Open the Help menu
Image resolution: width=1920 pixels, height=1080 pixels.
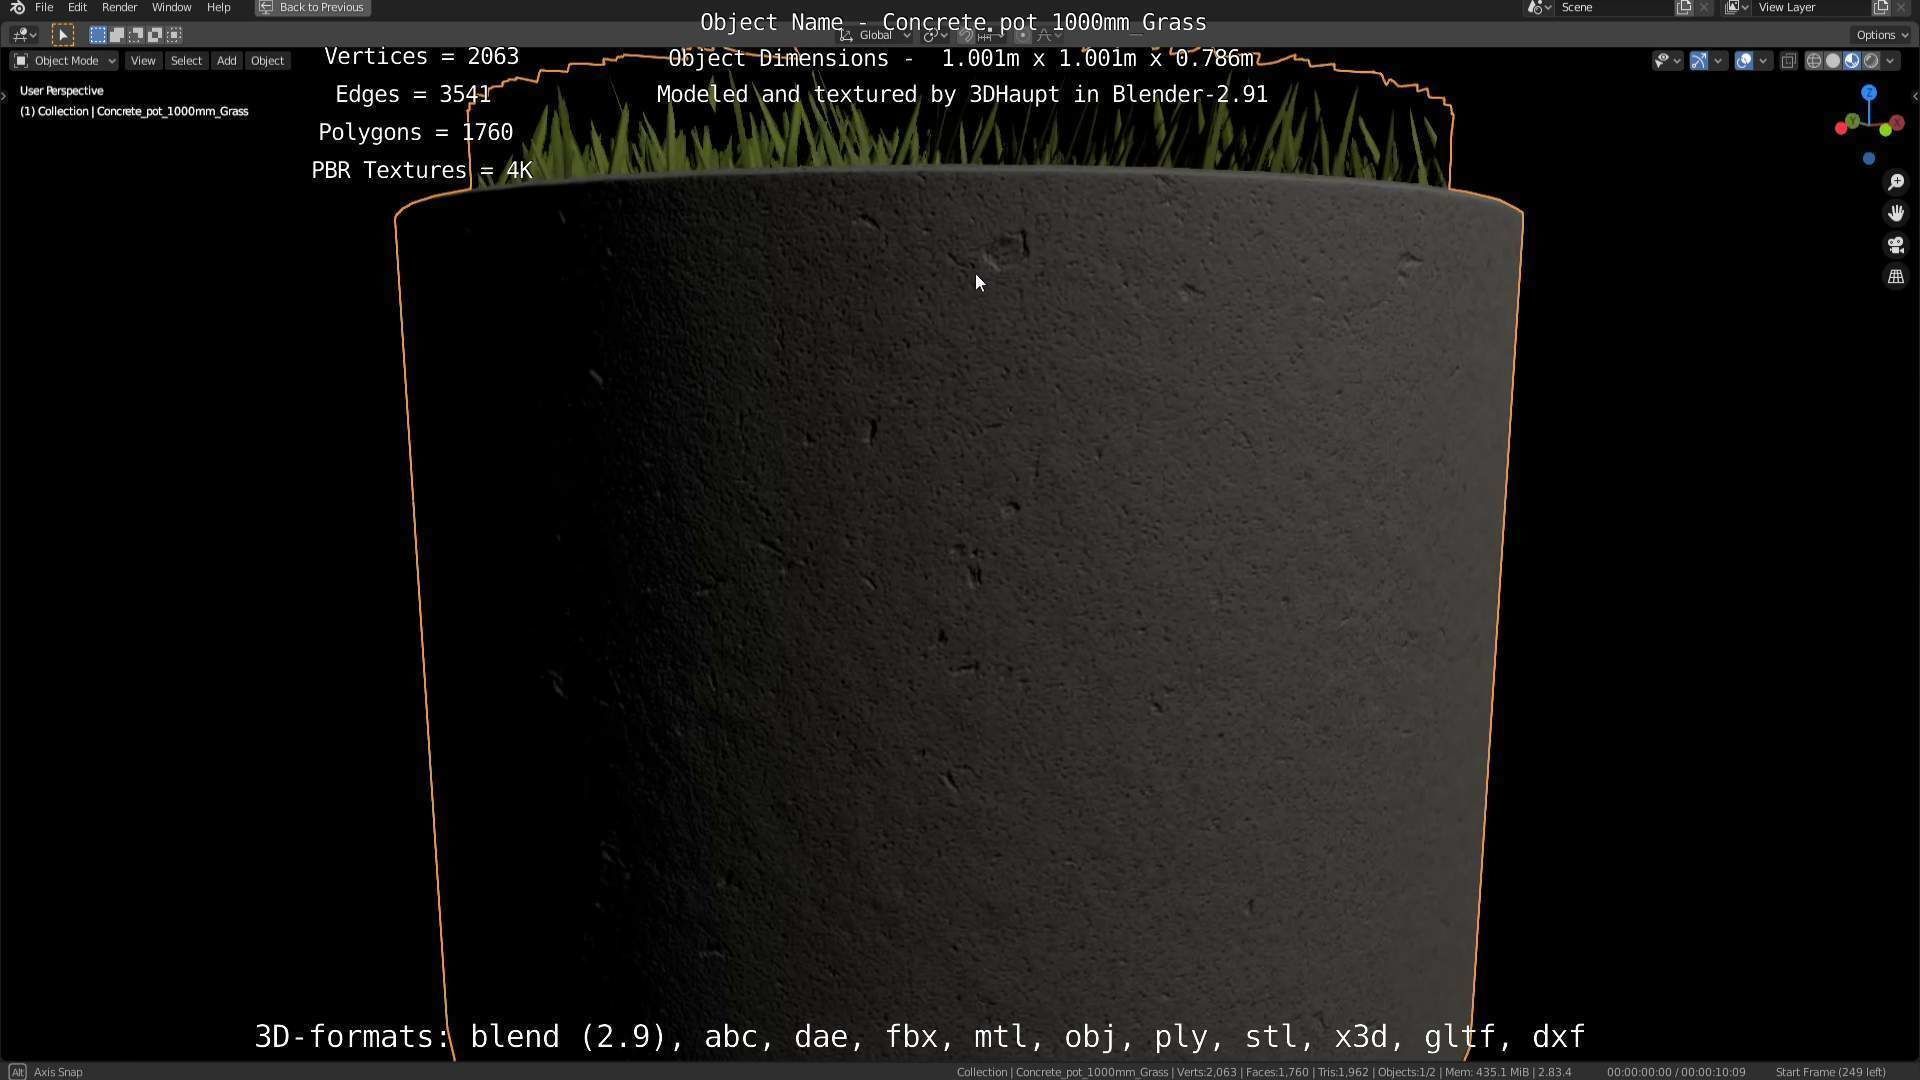[x=218, y=7]
